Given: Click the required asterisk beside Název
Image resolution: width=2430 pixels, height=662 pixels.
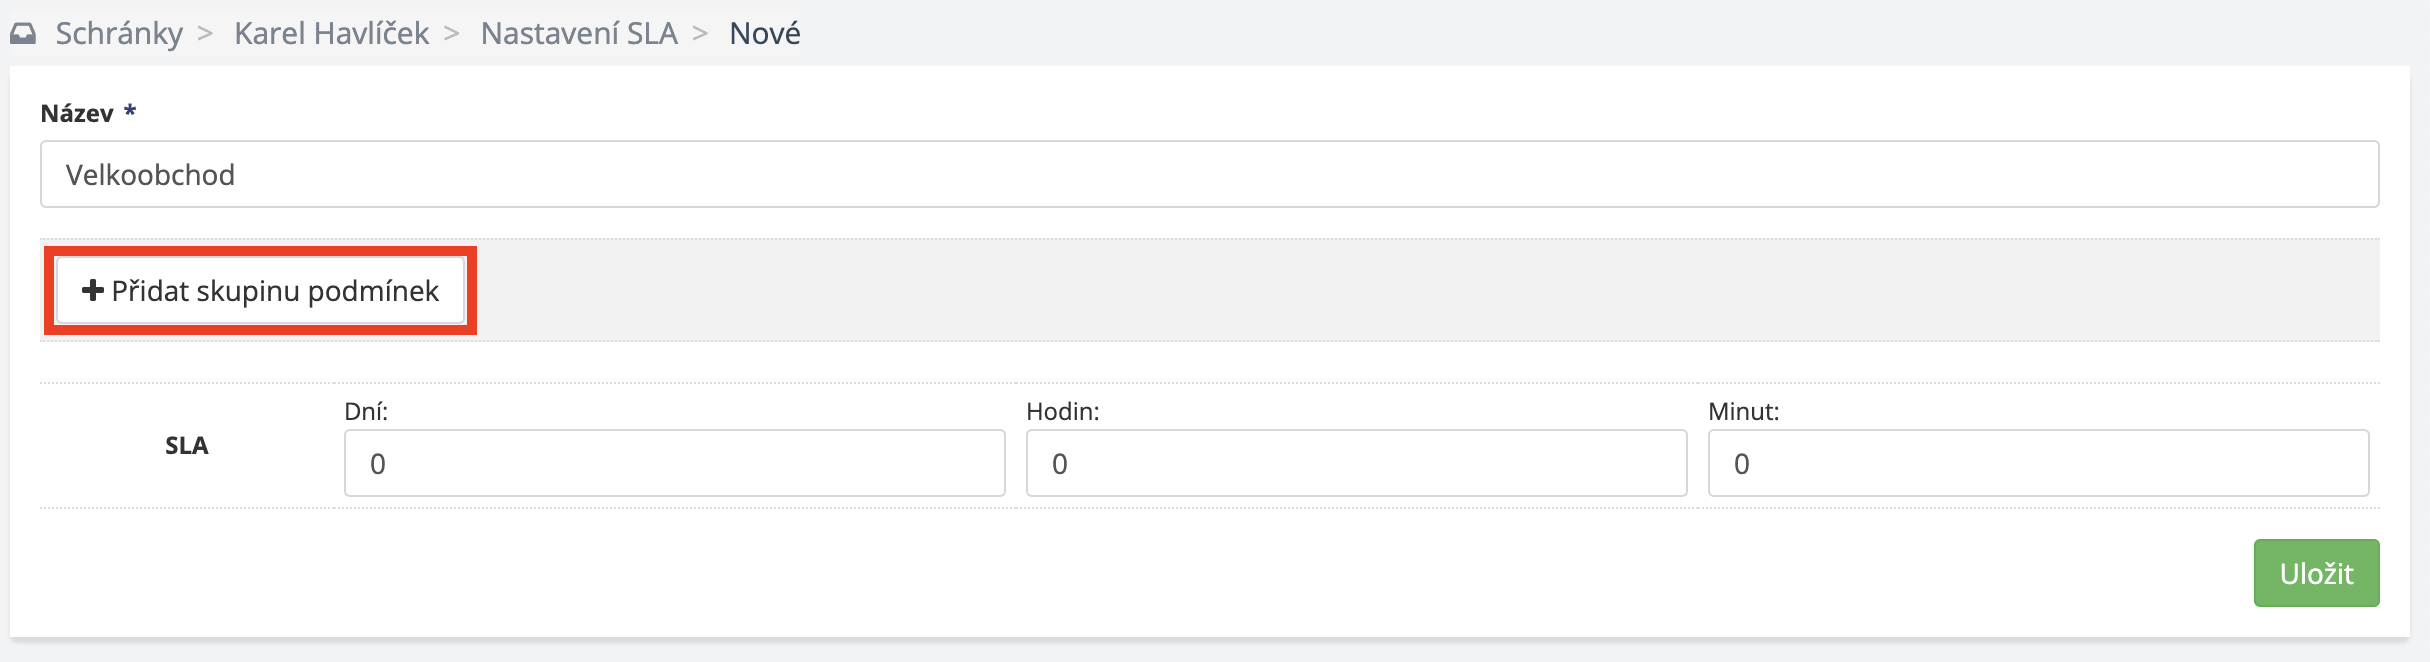Looking at the screenshot, I should [x=130, y=112].
